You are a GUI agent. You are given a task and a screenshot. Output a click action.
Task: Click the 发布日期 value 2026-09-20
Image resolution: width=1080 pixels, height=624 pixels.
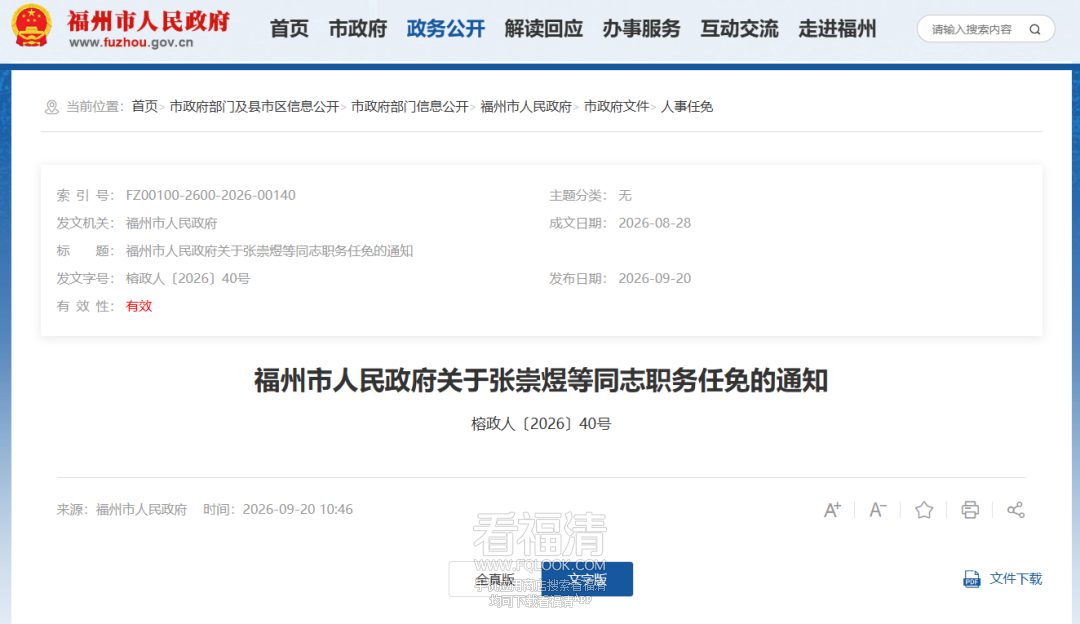[x=654, y=279]
